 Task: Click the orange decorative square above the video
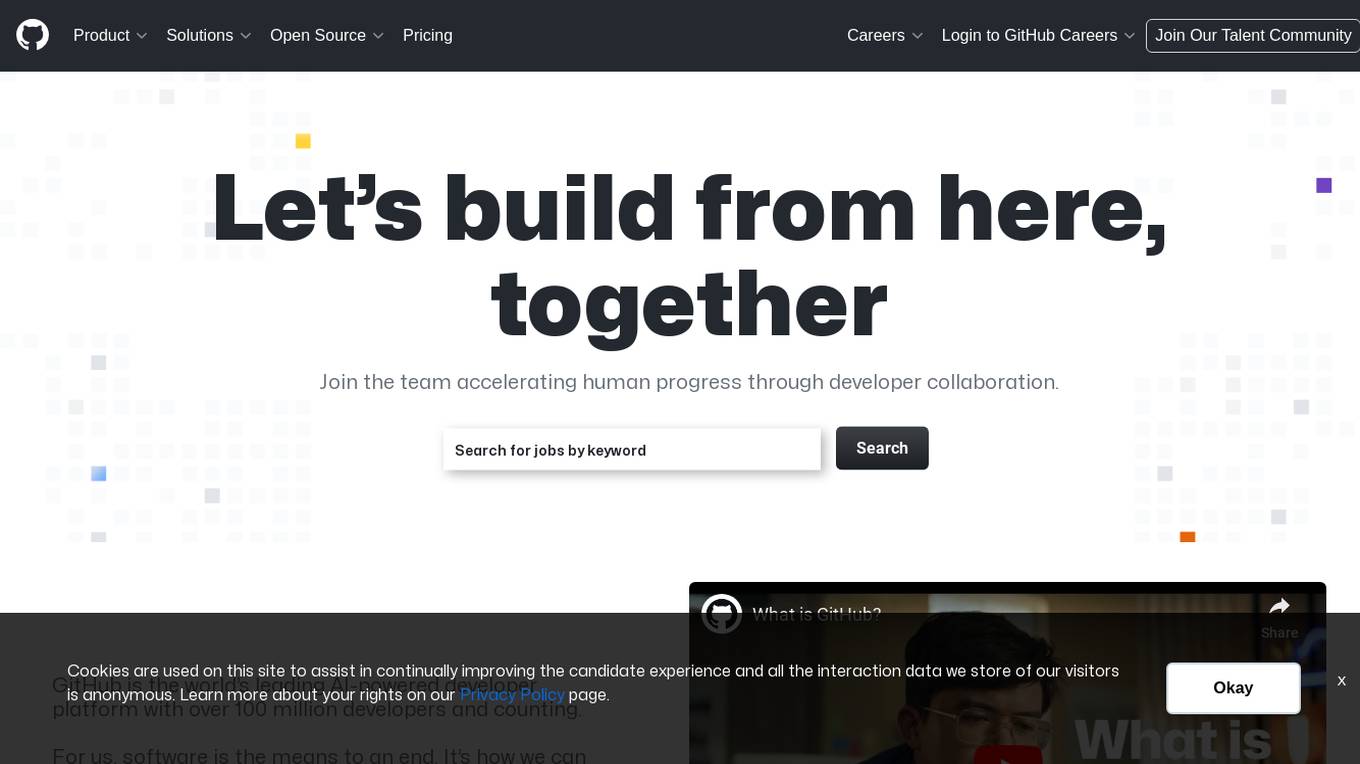[1187, 537]
